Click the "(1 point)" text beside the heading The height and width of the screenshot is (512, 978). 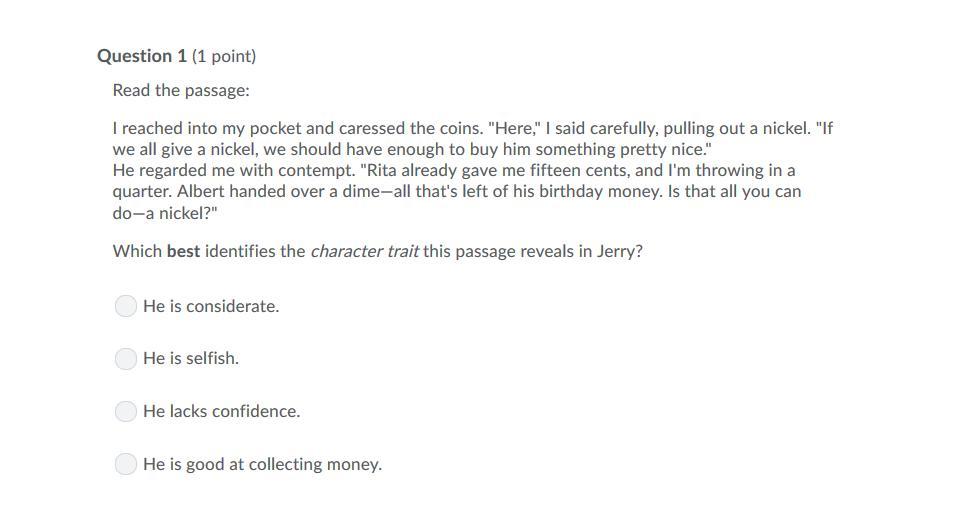point(224,56)
